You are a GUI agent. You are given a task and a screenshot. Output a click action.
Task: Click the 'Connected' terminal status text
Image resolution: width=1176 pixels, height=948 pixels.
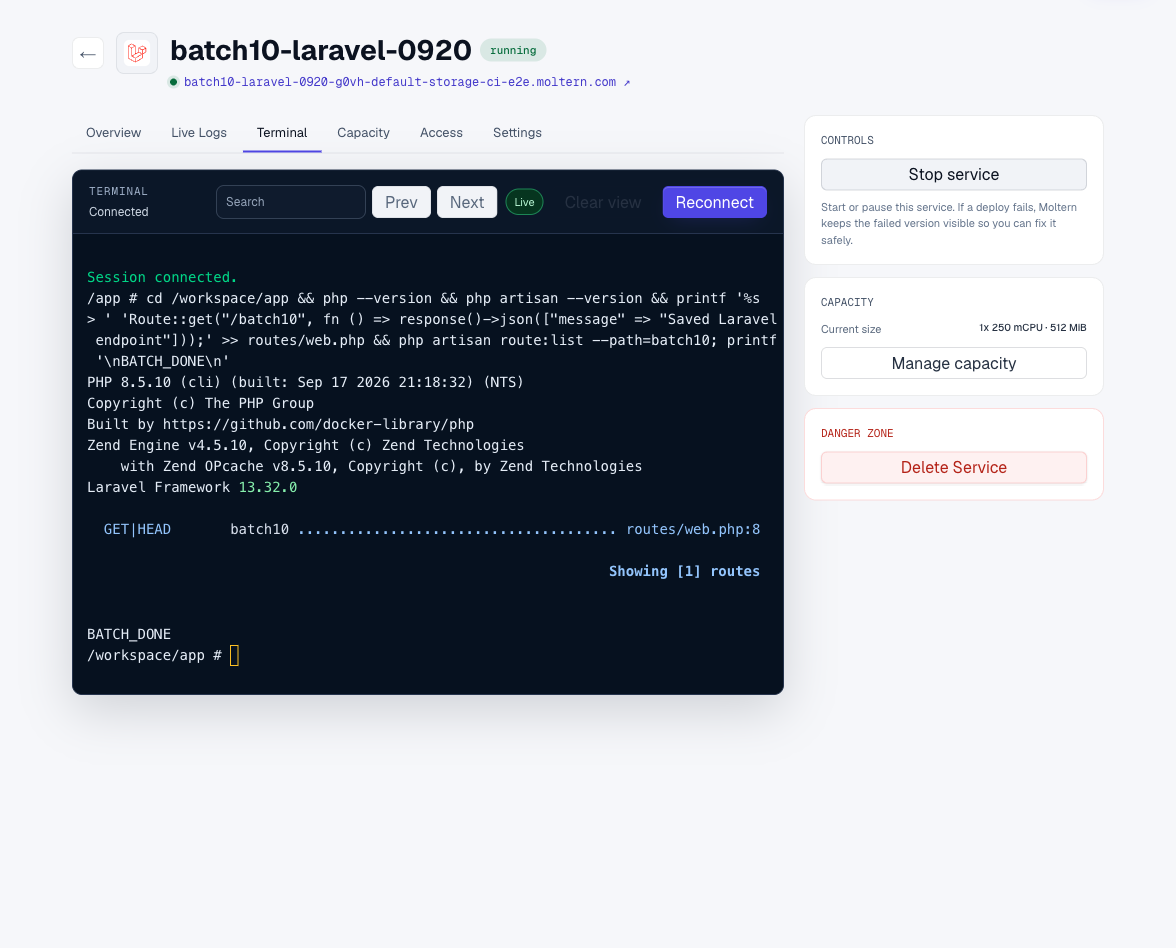(x=118, y=212)
